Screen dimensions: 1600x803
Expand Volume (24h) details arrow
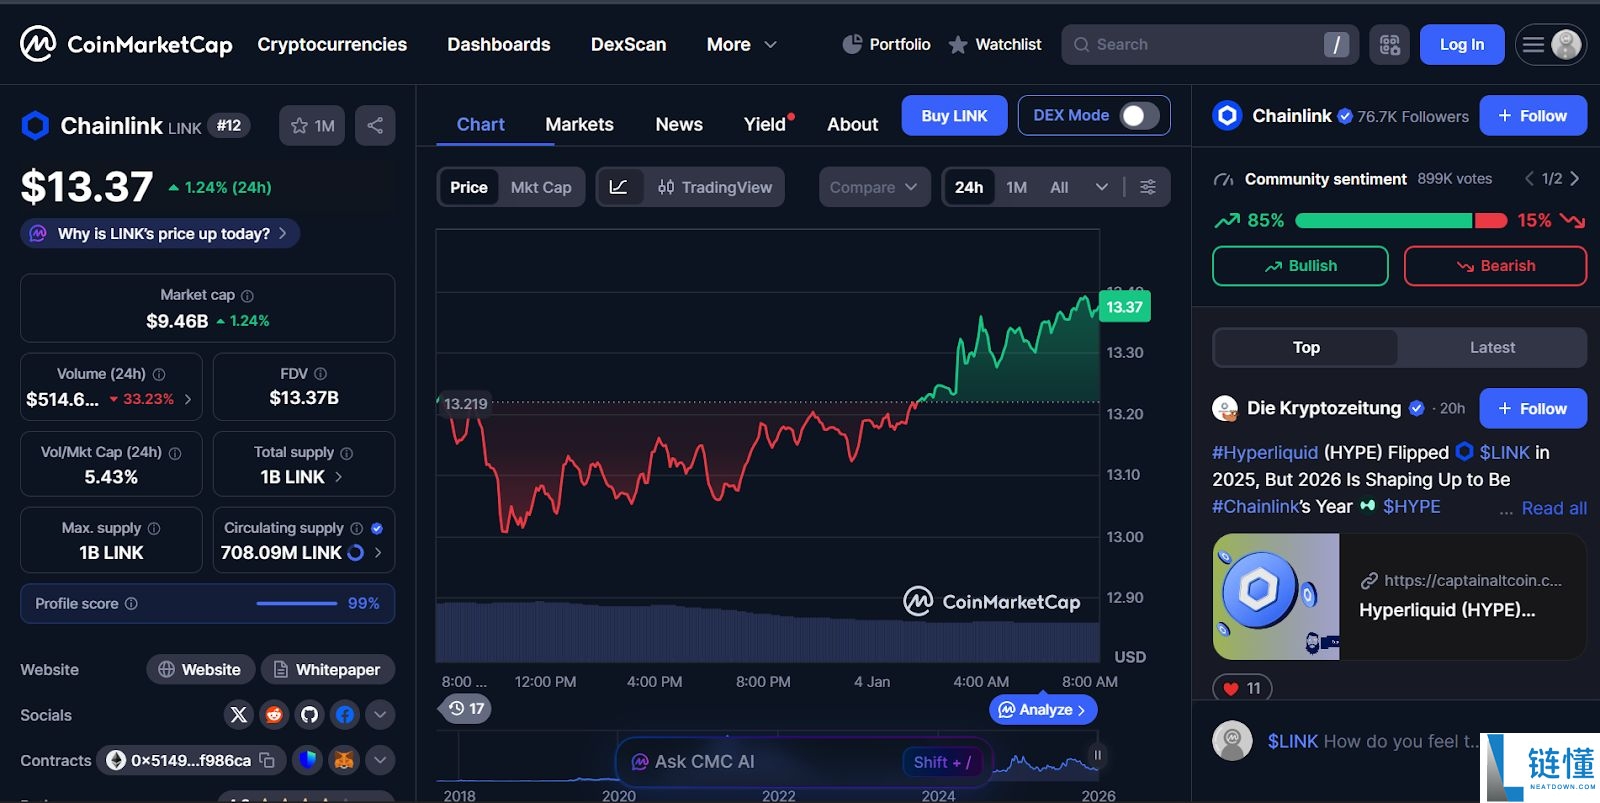(188, 399)
